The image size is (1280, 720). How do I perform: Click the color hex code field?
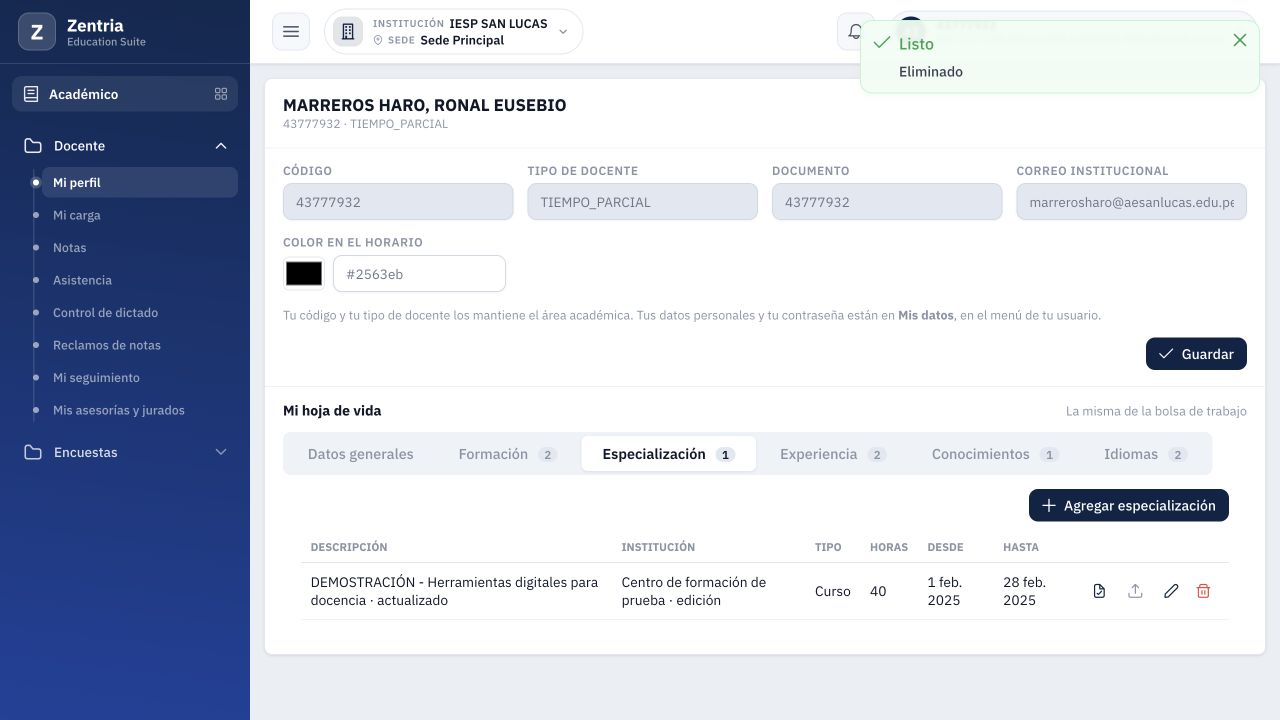pos(419,274)
